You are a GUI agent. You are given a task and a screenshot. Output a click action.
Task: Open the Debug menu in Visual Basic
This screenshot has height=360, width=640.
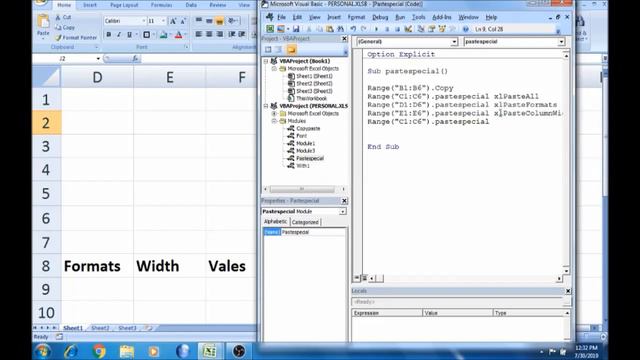coord(380,17)
